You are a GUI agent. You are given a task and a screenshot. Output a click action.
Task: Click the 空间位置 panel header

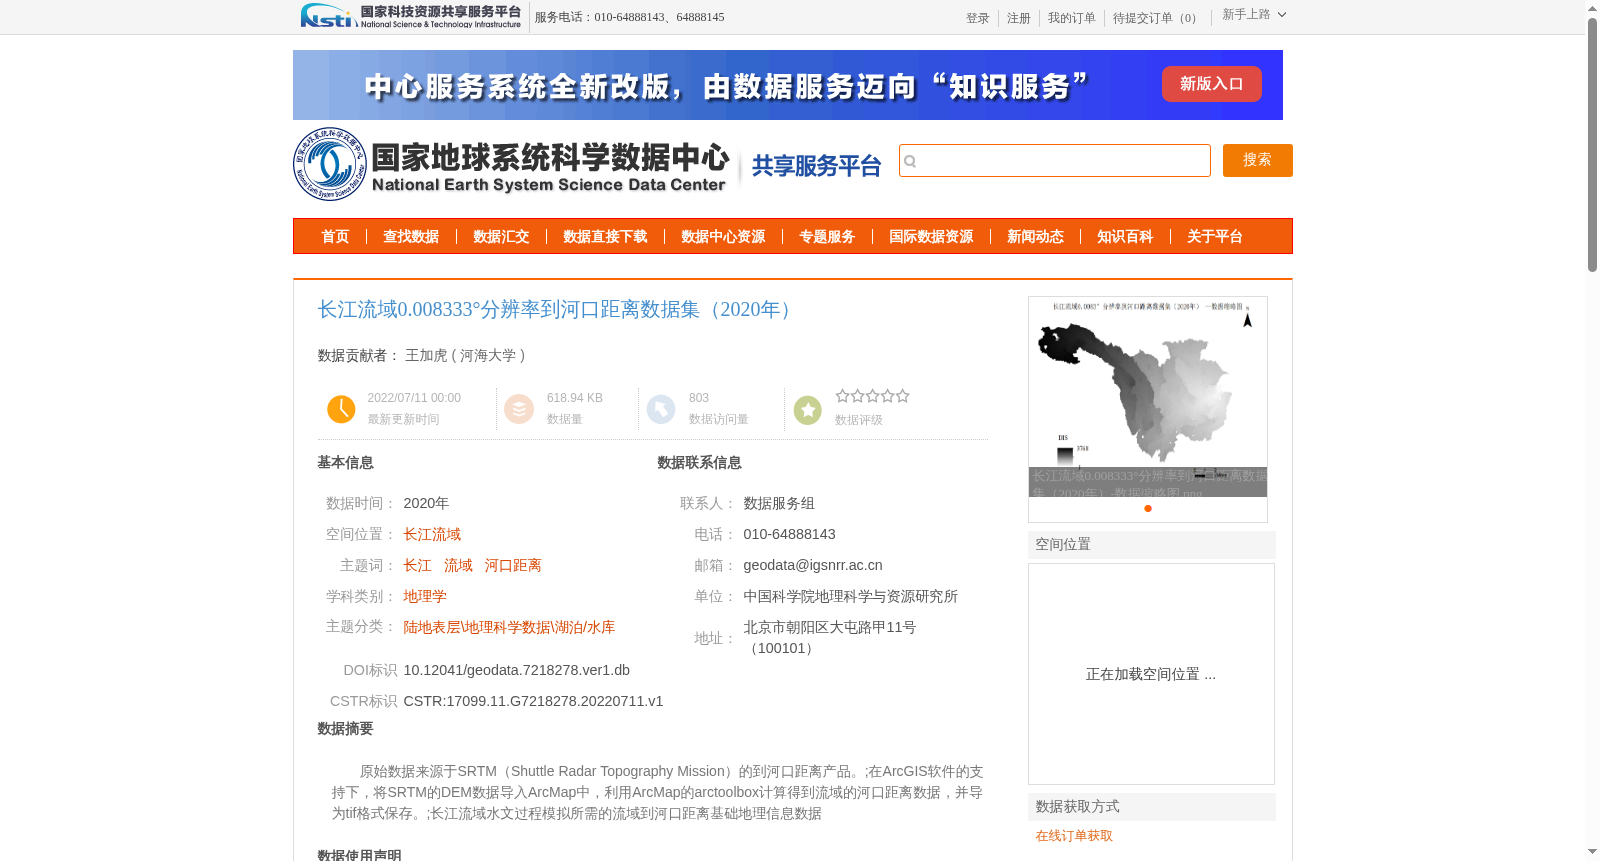1152,545
